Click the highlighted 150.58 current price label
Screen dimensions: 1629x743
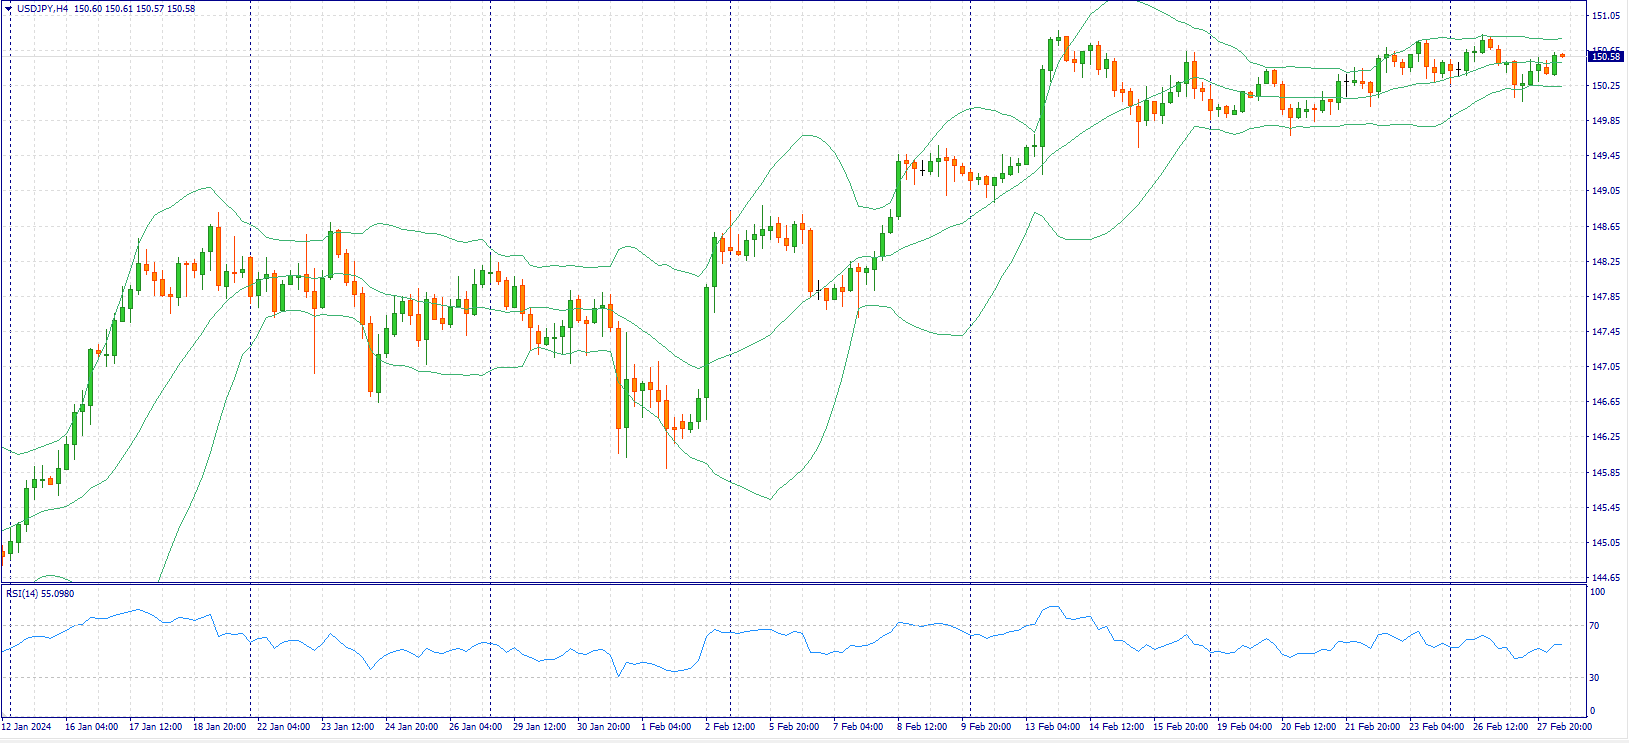pyautogui.click(x=1605, y=57)
